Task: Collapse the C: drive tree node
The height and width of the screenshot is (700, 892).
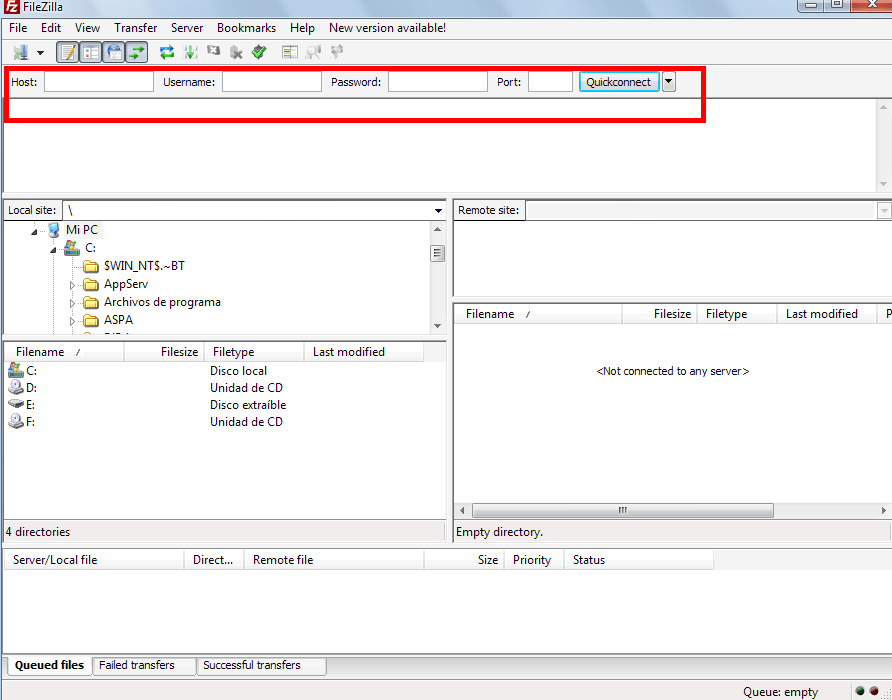Action: click(x=53, y=250)
